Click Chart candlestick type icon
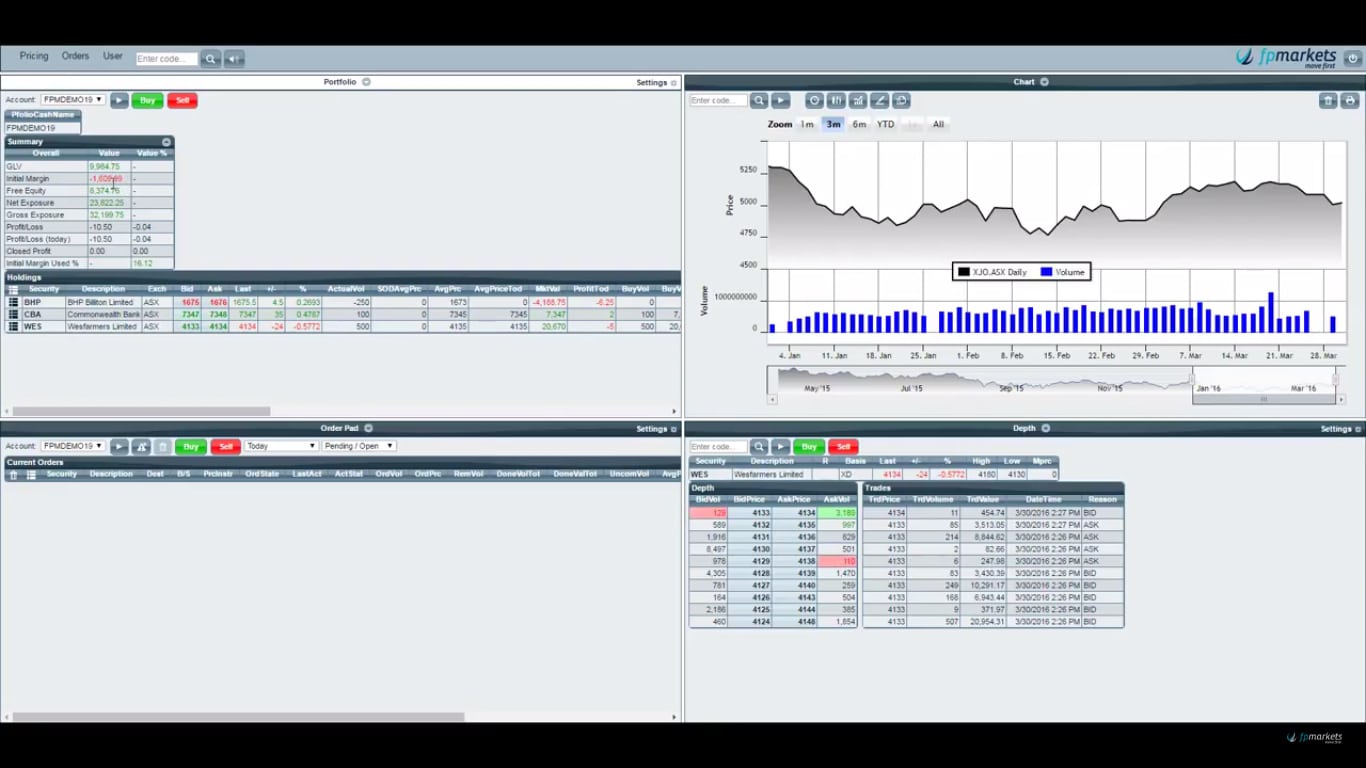Image resolution: width=1366 pixels, height=768 pixels. pyautogui.click(x=836, y=101)
